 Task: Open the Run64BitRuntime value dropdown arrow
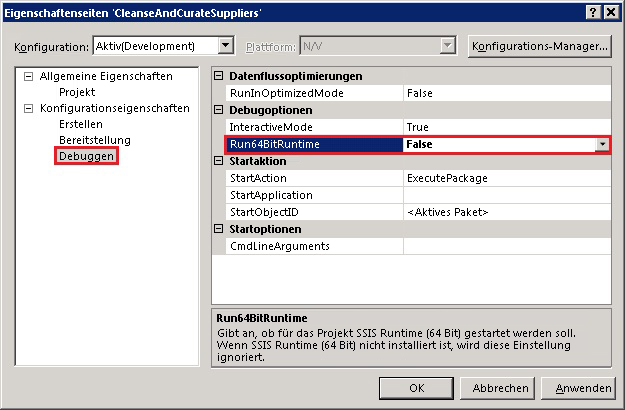point(602,144)
